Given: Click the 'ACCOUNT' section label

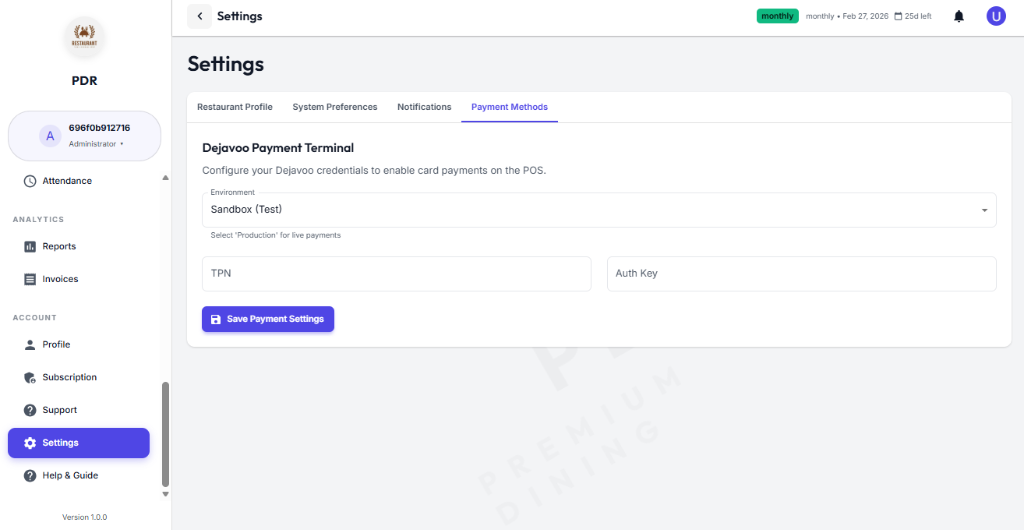Looking at the screenshot, I should (x=35, y=318).
